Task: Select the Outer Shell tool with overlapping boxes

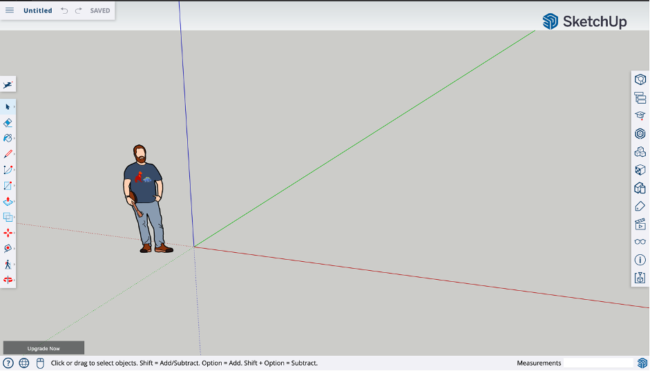Action: click(7, 217)
